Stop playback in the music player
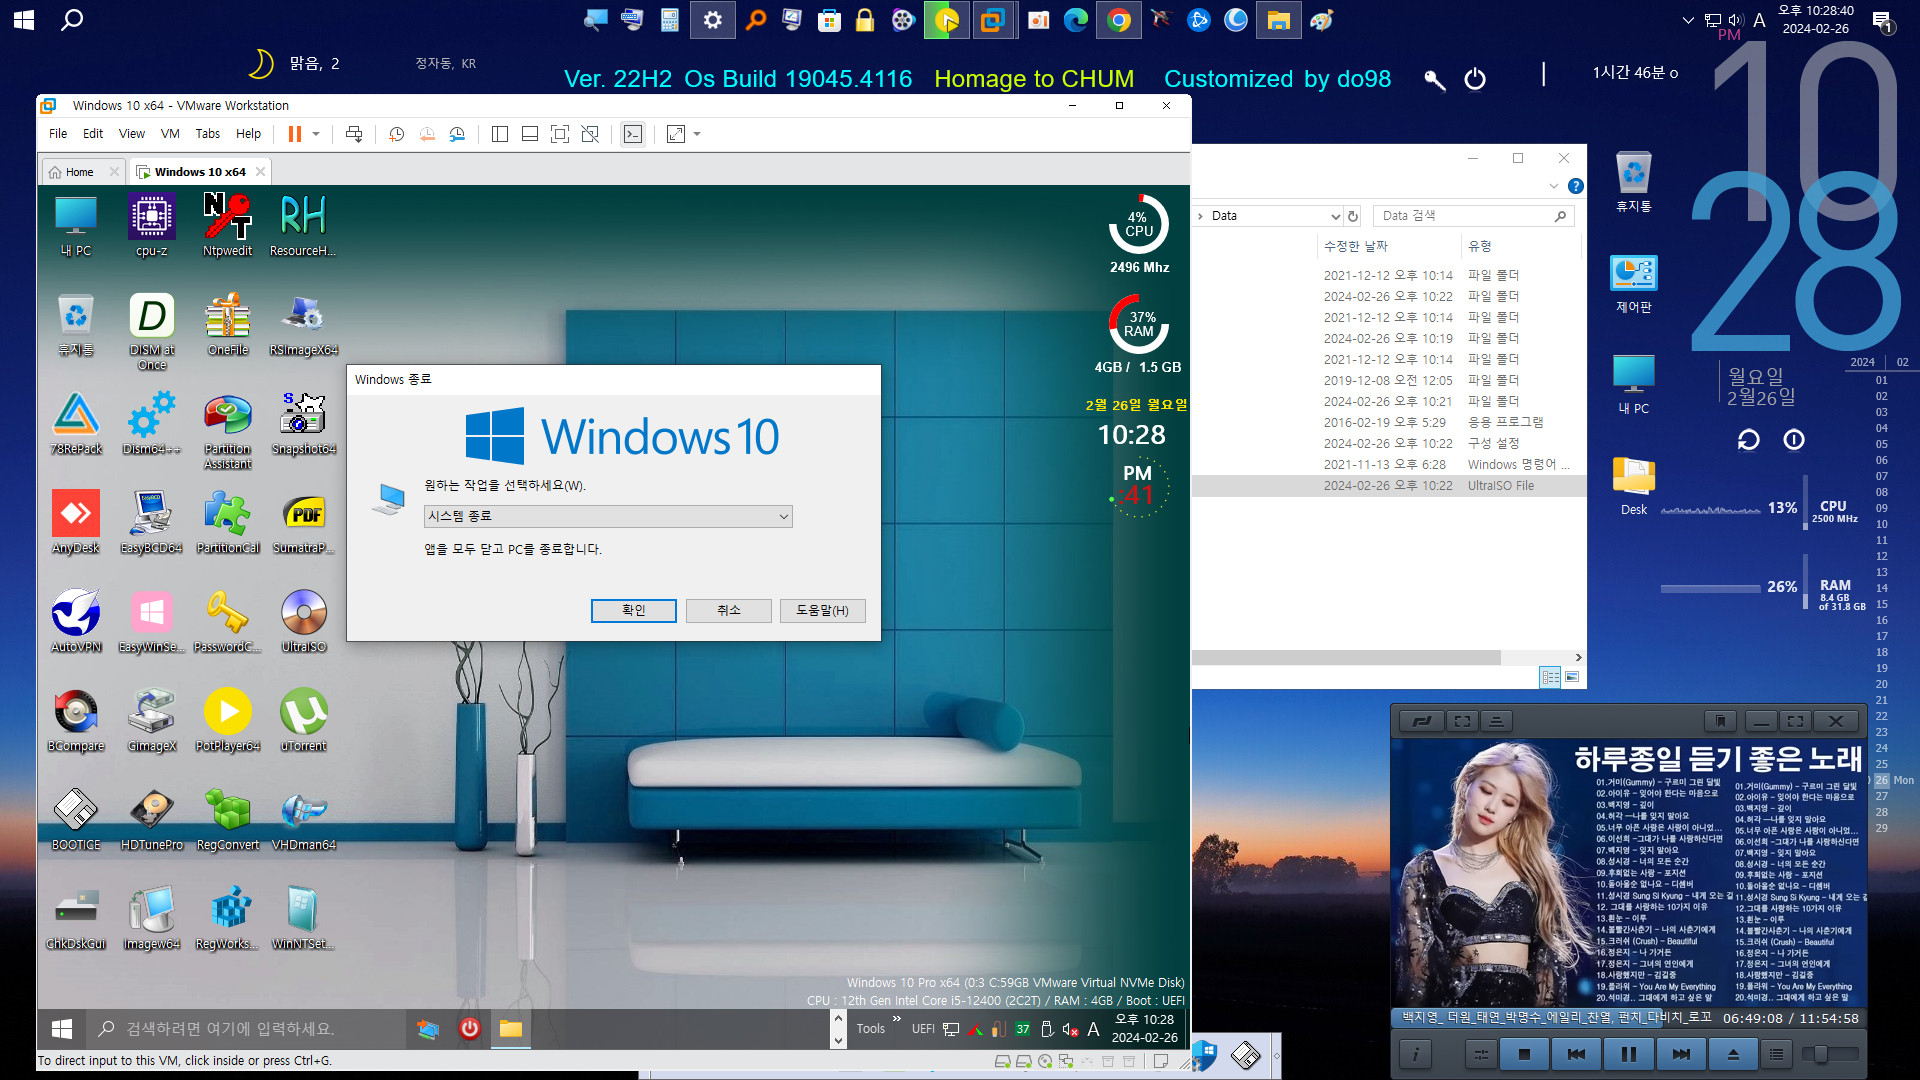 point(1524,1054)
